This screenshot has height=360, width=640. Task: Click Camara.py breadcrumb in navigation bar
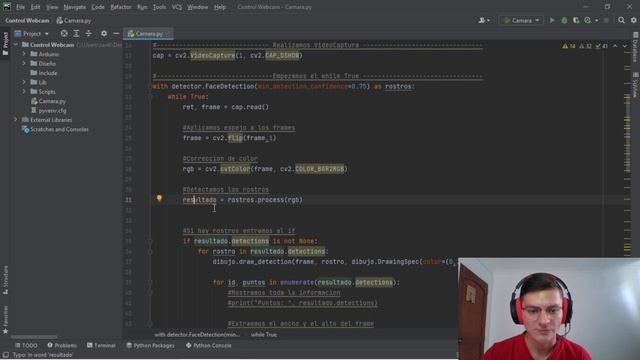pos(74,20)
